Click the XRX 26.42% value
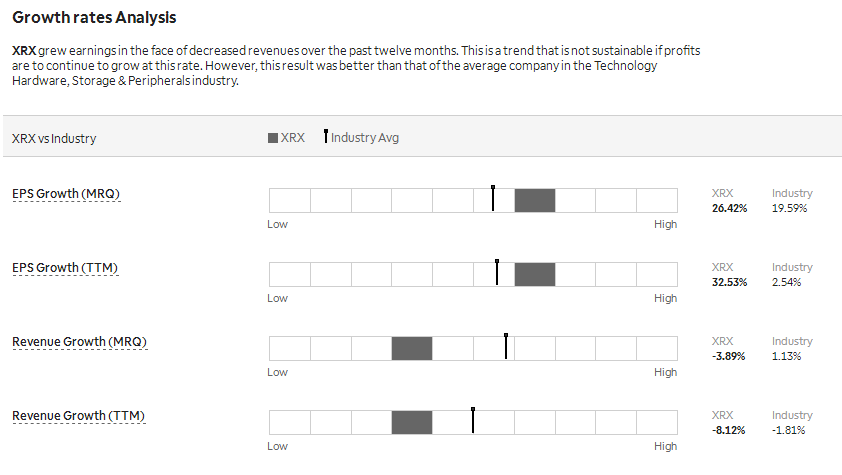842x475 pixels. click(729, 208)
